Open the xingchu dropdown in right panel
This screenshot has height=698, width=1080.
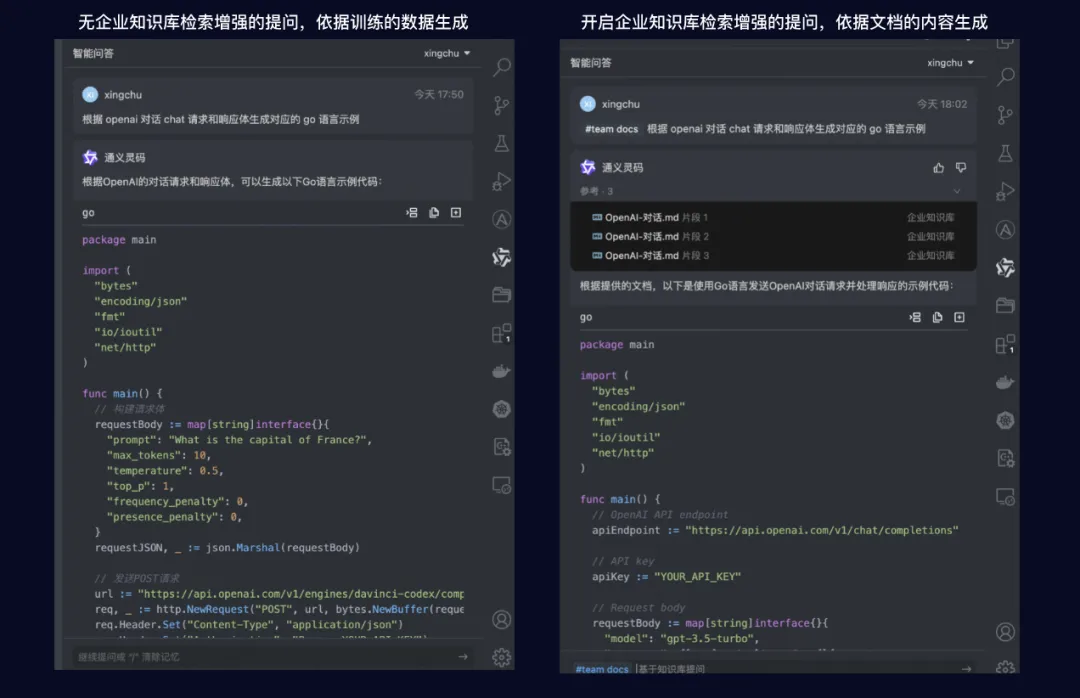tap(948, 62)
